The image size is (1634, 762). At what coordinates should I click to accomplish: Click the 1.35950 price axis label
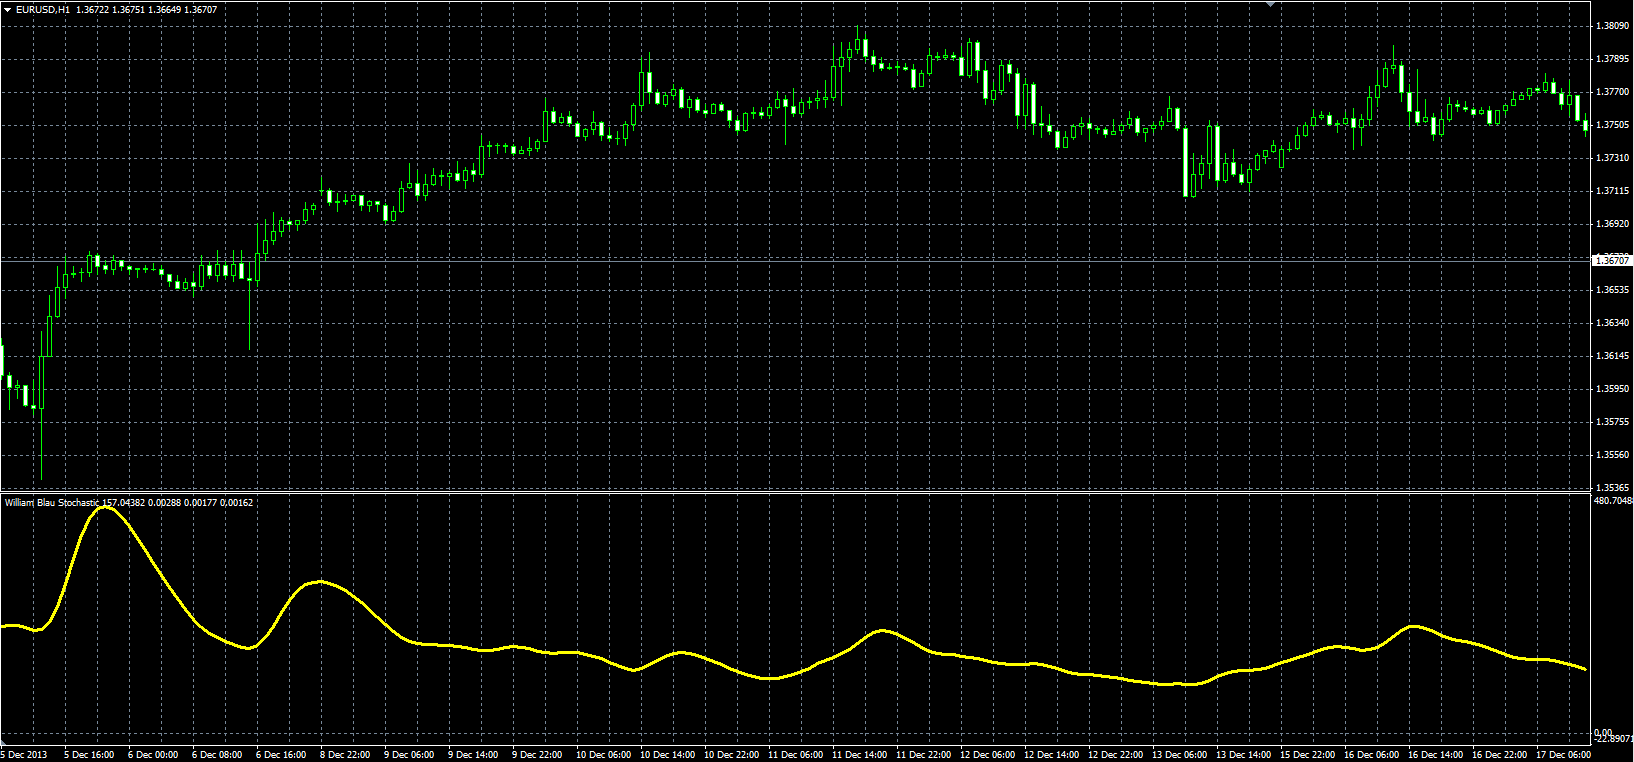[1611, 389]
